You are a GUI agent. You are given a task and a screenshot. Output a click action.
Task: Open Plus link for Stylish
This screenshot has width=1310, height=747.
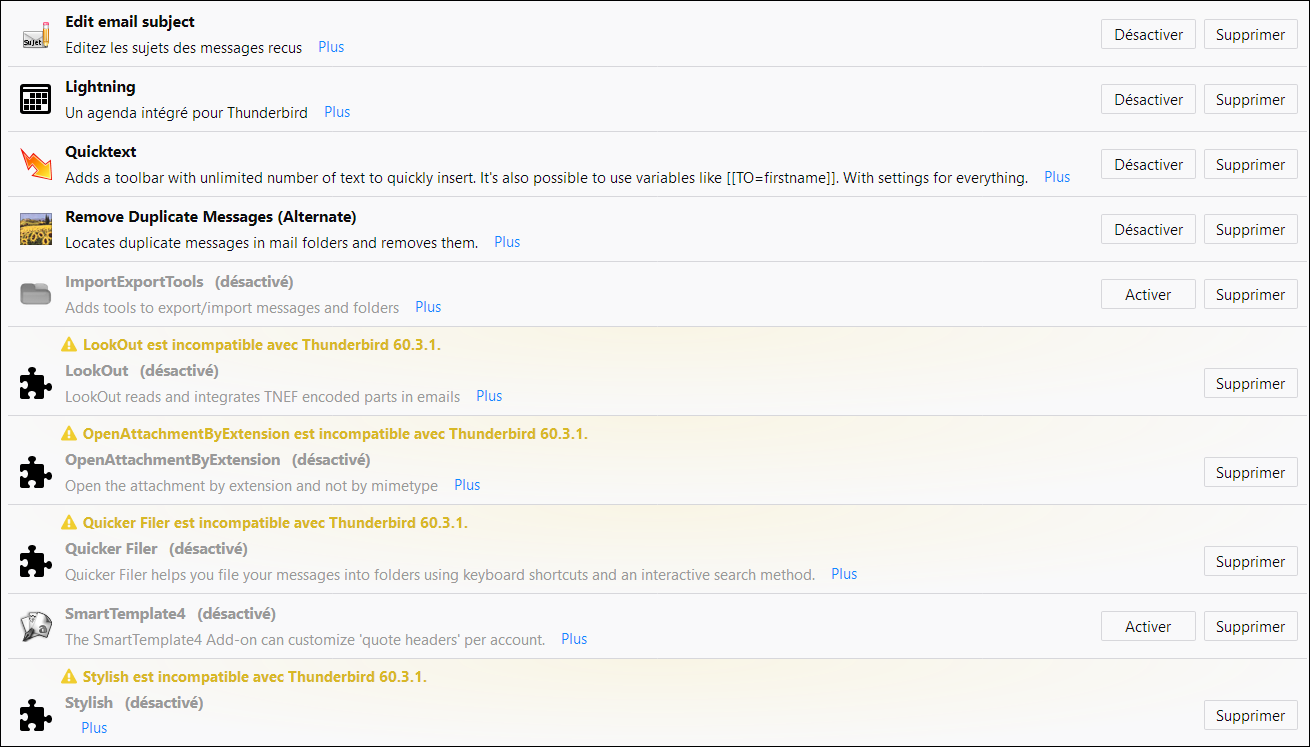[x=94, y=728]
